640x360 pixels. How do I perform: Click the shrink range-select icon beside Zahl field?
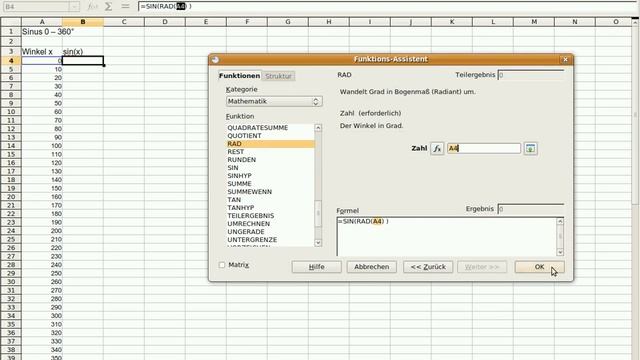tap(530, 149)
